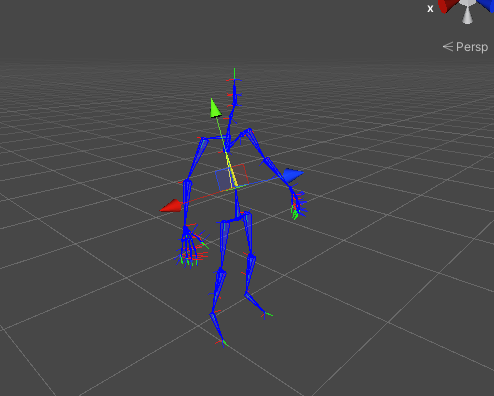Click the X label on the orientation gizmo
Viewport: 494px width, 396px height.
tap(430, 9)
